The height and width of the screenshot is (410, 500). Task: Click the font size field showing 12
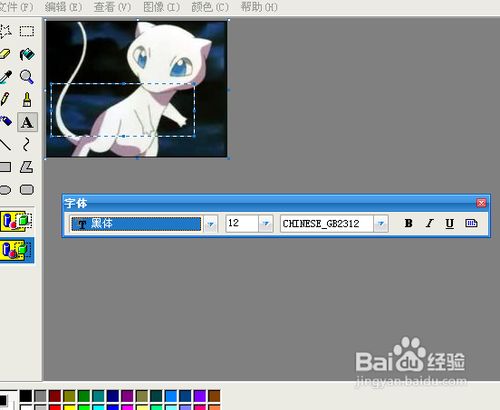pyautogui.click(x=242, y=223)
